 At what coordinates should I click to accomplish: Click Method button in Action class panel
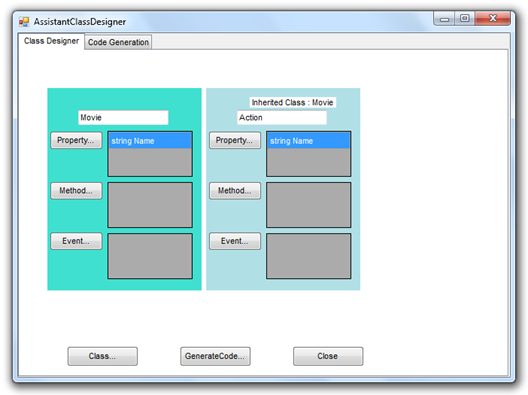(235, 191)
